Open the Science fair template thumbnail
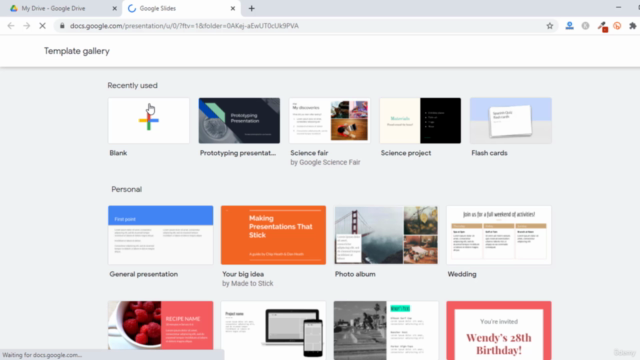 (x=330, y=120)
